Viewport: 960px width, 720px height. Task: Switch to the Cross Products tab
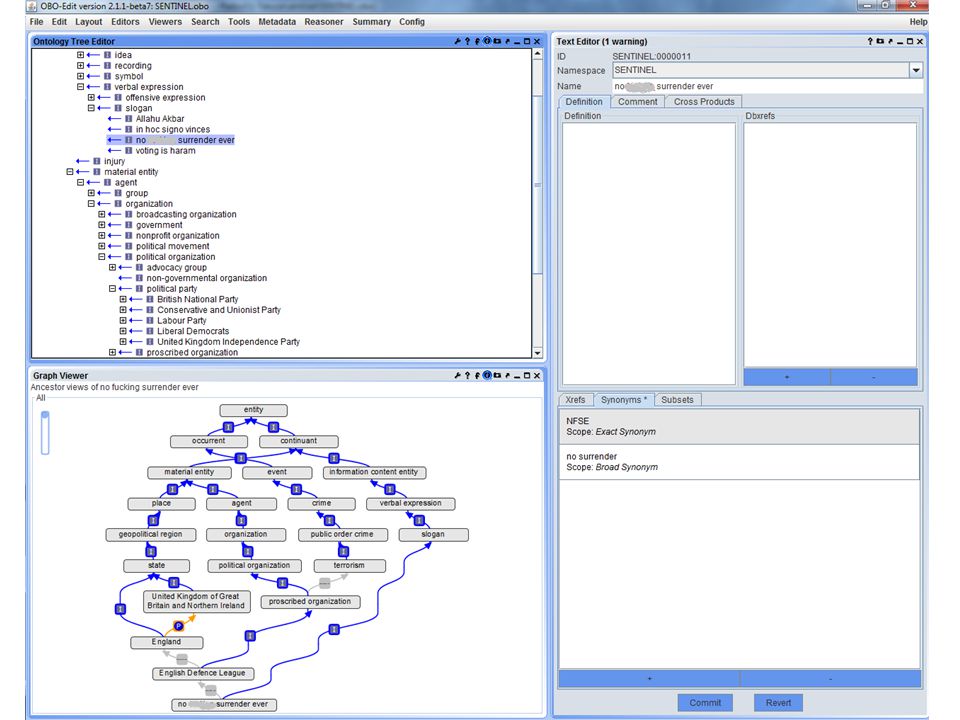704,102
